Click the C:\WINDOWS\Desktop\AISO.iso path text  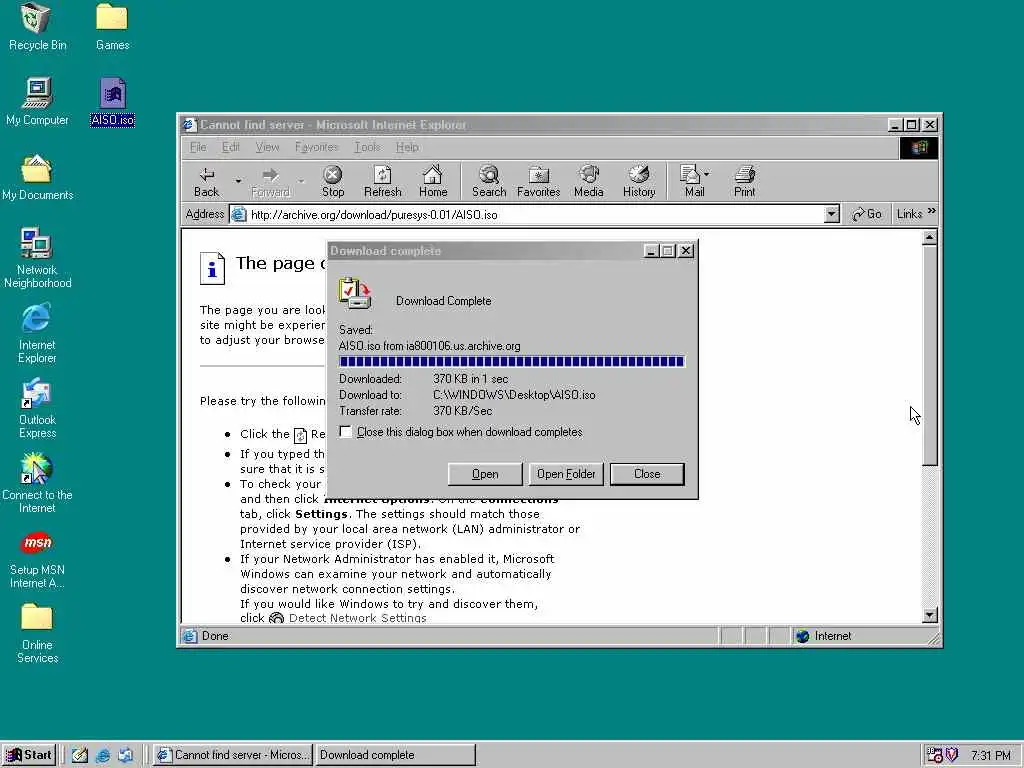click(x=514, y=394)
